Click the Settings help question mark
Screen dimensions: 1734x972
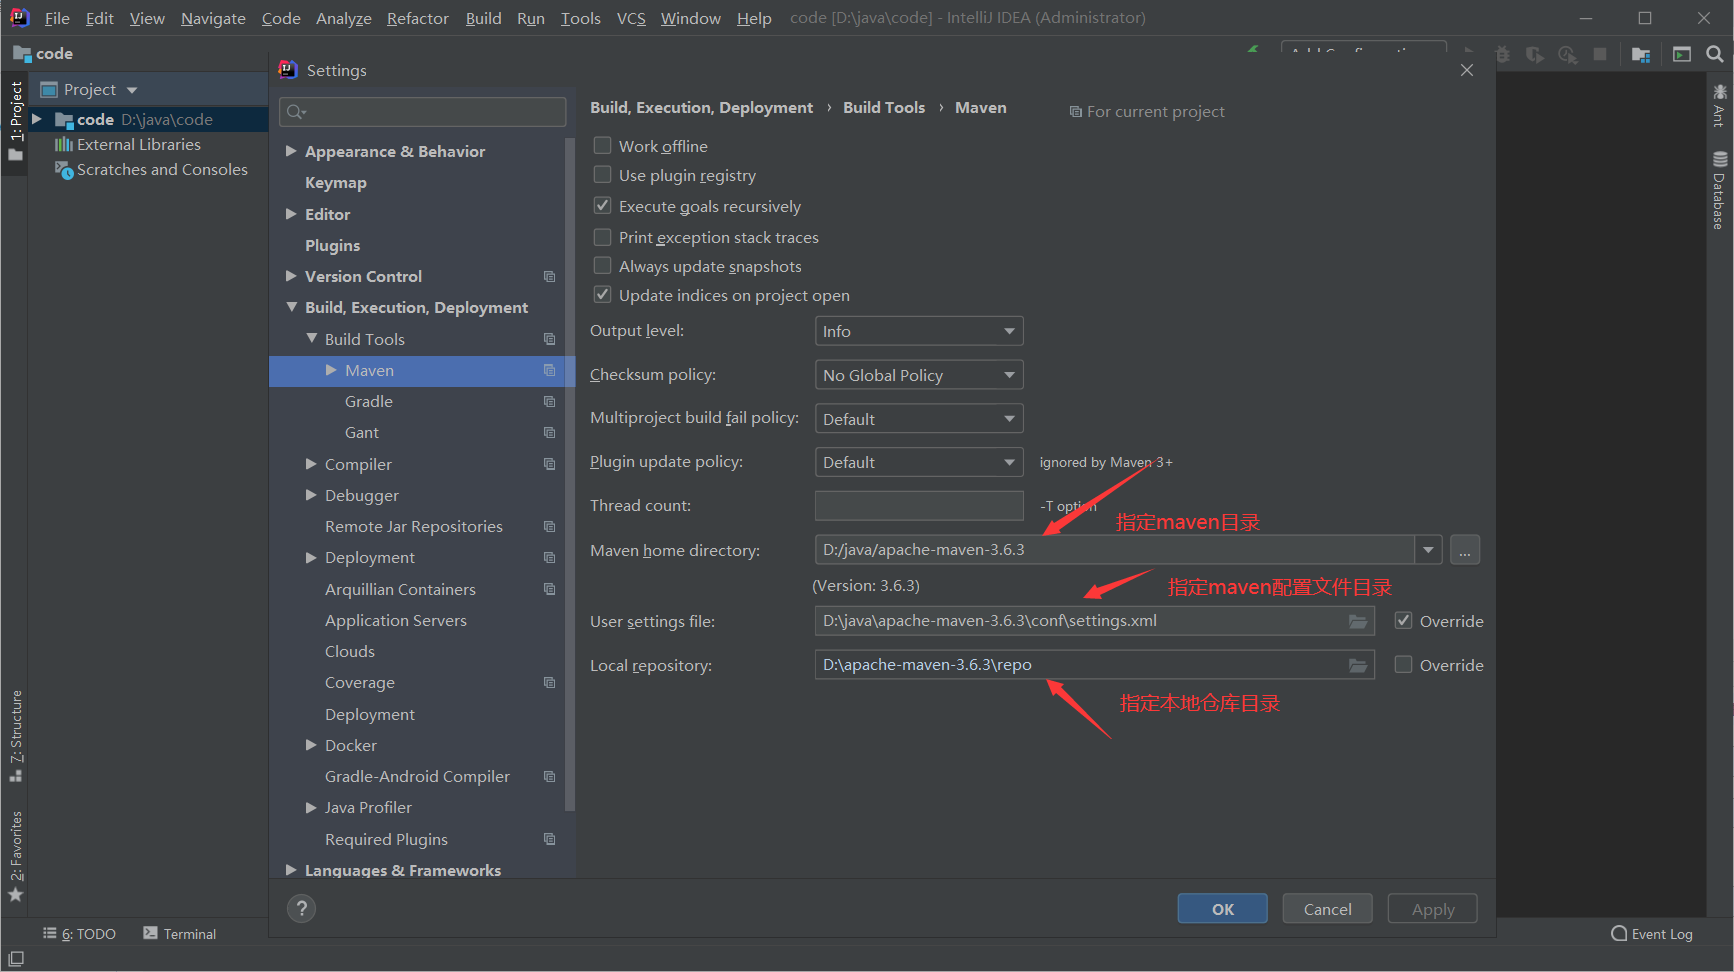click(x=301, y=908)
